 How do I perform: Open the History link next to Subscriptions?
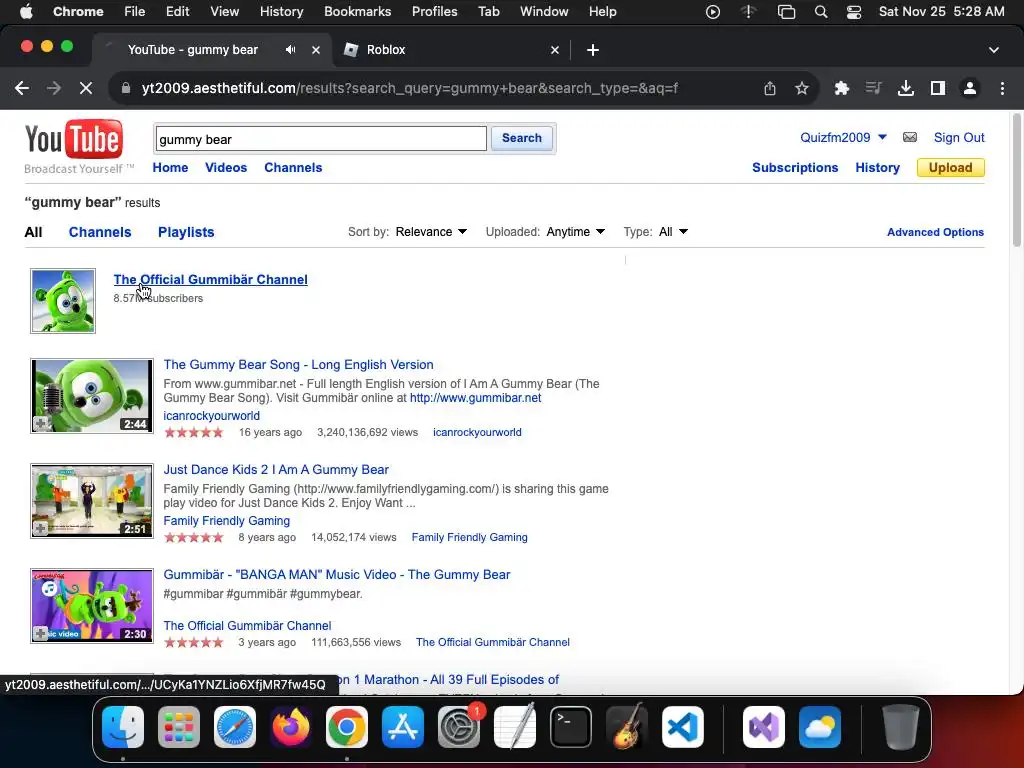pos(877,168)
